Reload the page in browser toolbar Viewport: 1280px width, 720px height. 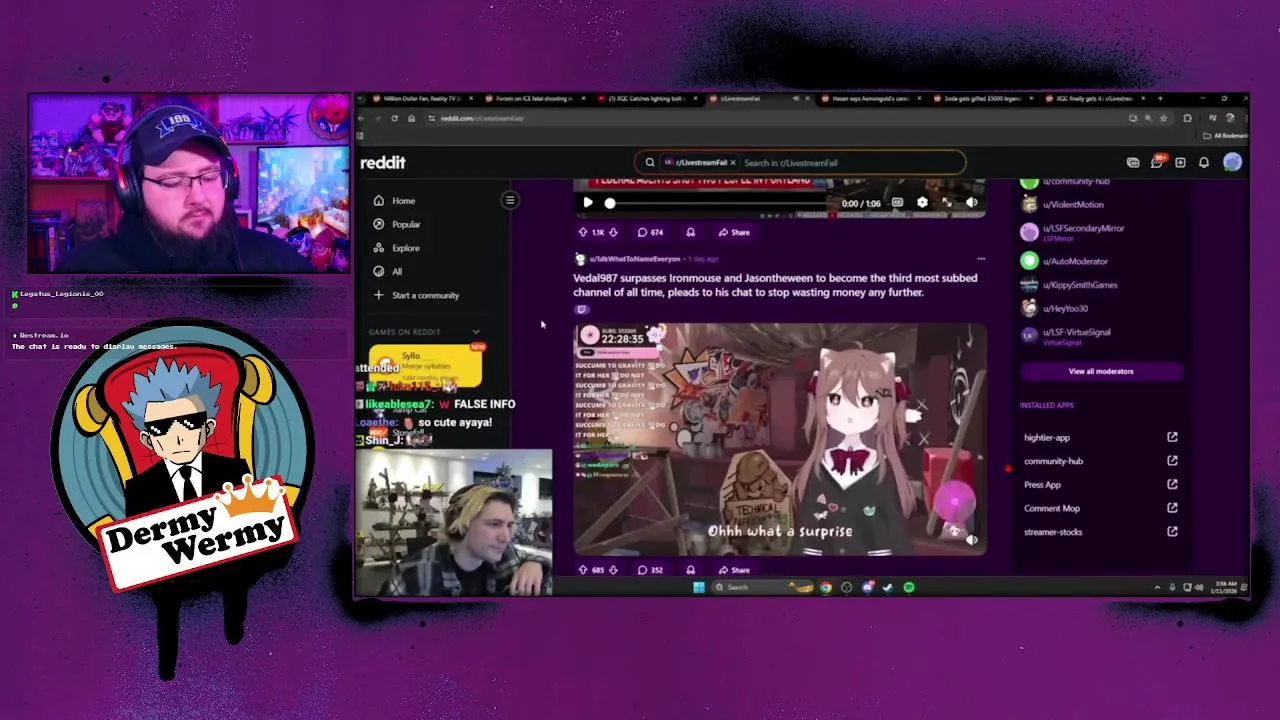pyautogui.click(x=394, y=118)
